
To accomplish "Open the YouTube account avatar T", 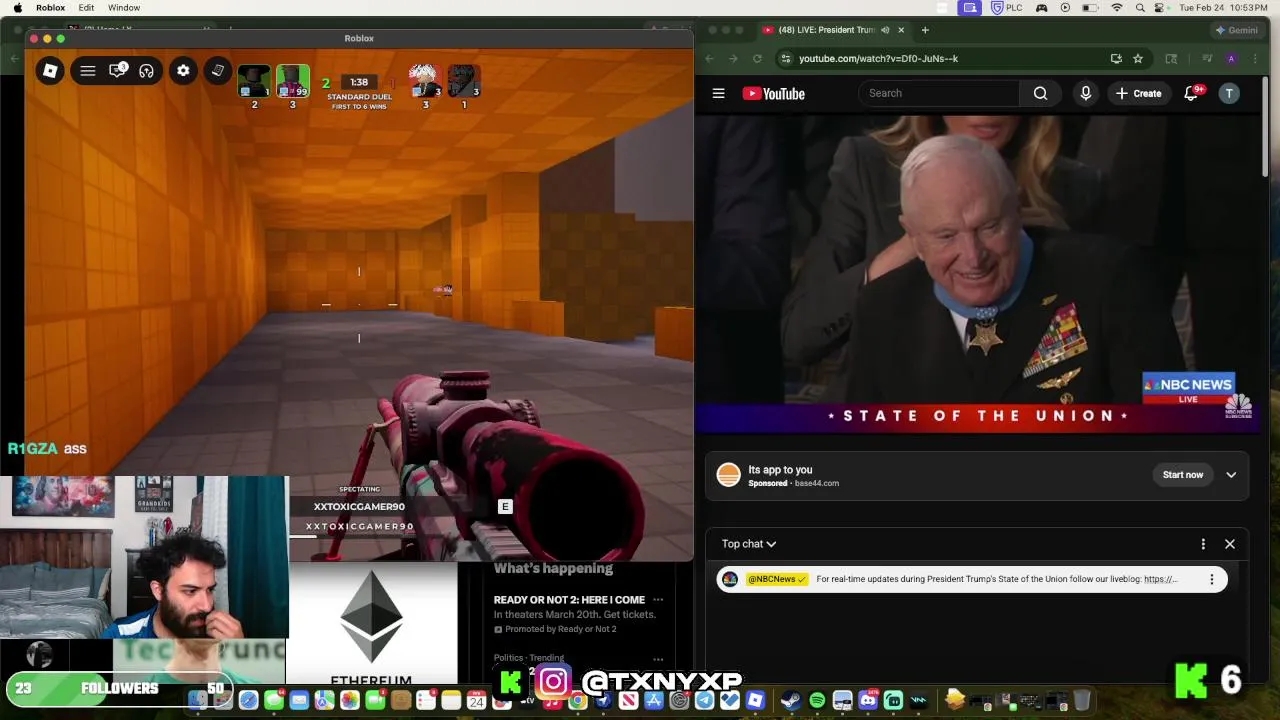I will click(x=1229, y=93).
